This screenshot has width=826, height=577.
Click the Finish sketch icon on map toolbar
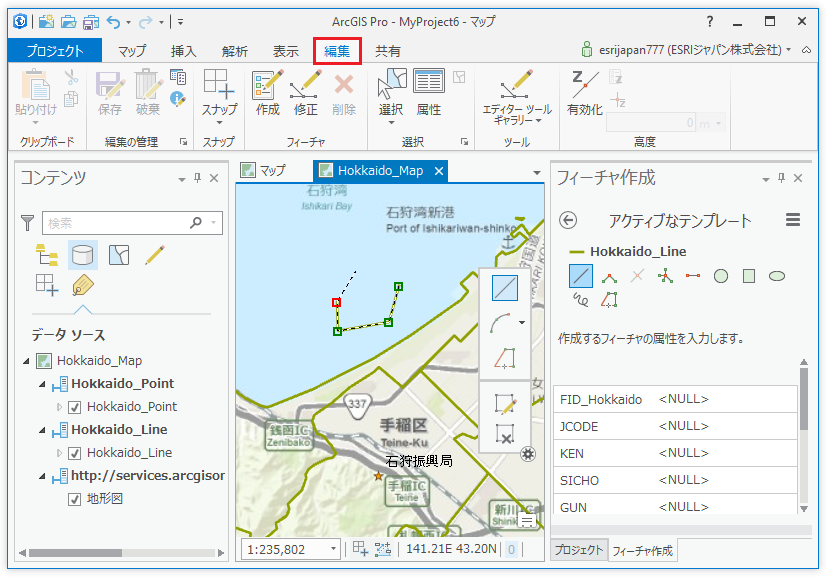[x=505, y=404]
